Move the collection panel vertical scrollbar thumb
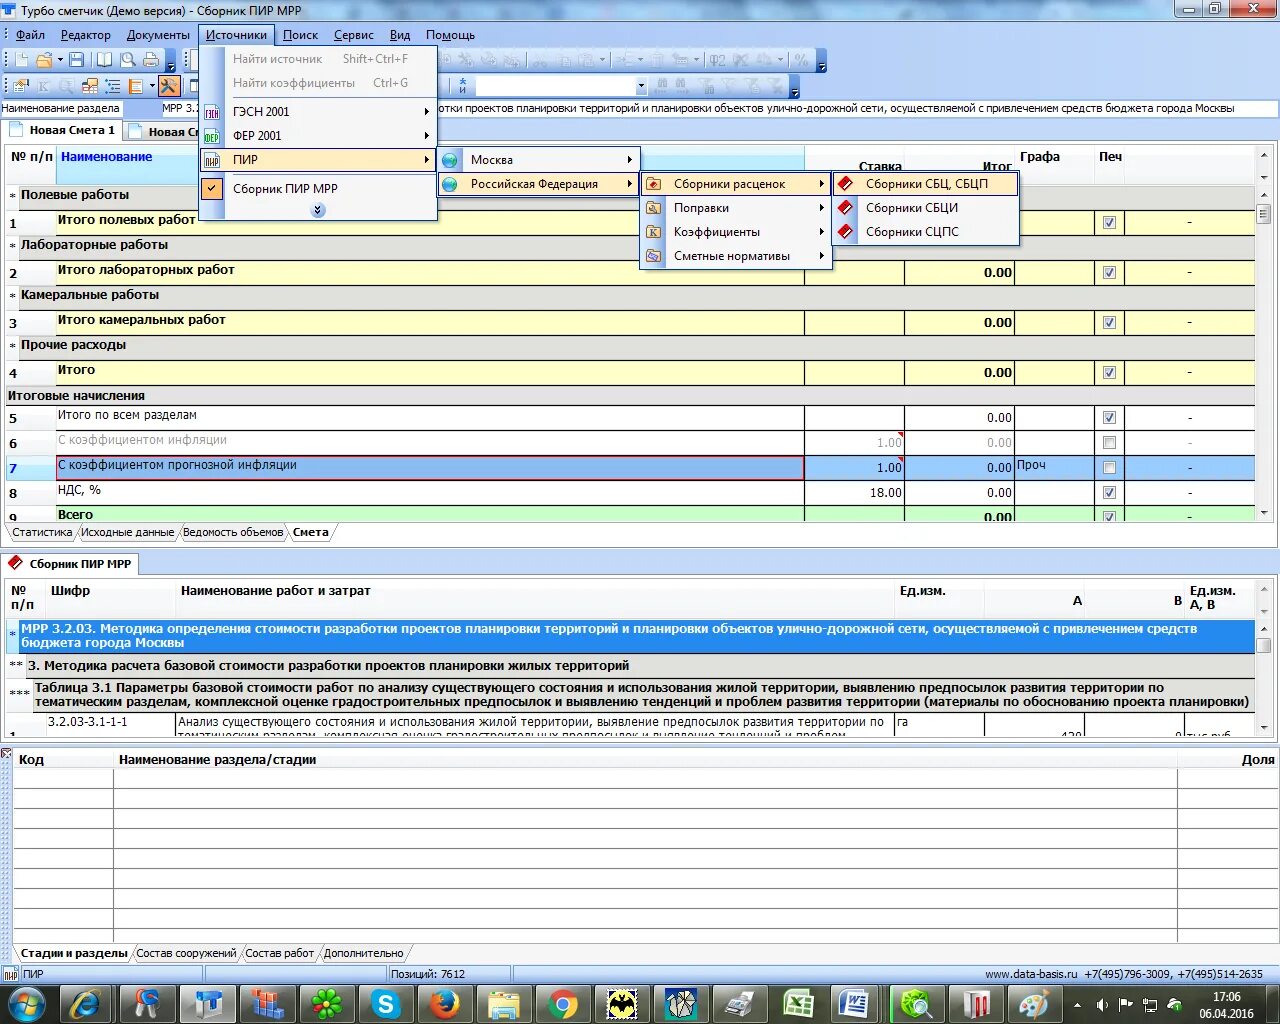This screenshot has width=1280, height=1024. point(1264,645)
